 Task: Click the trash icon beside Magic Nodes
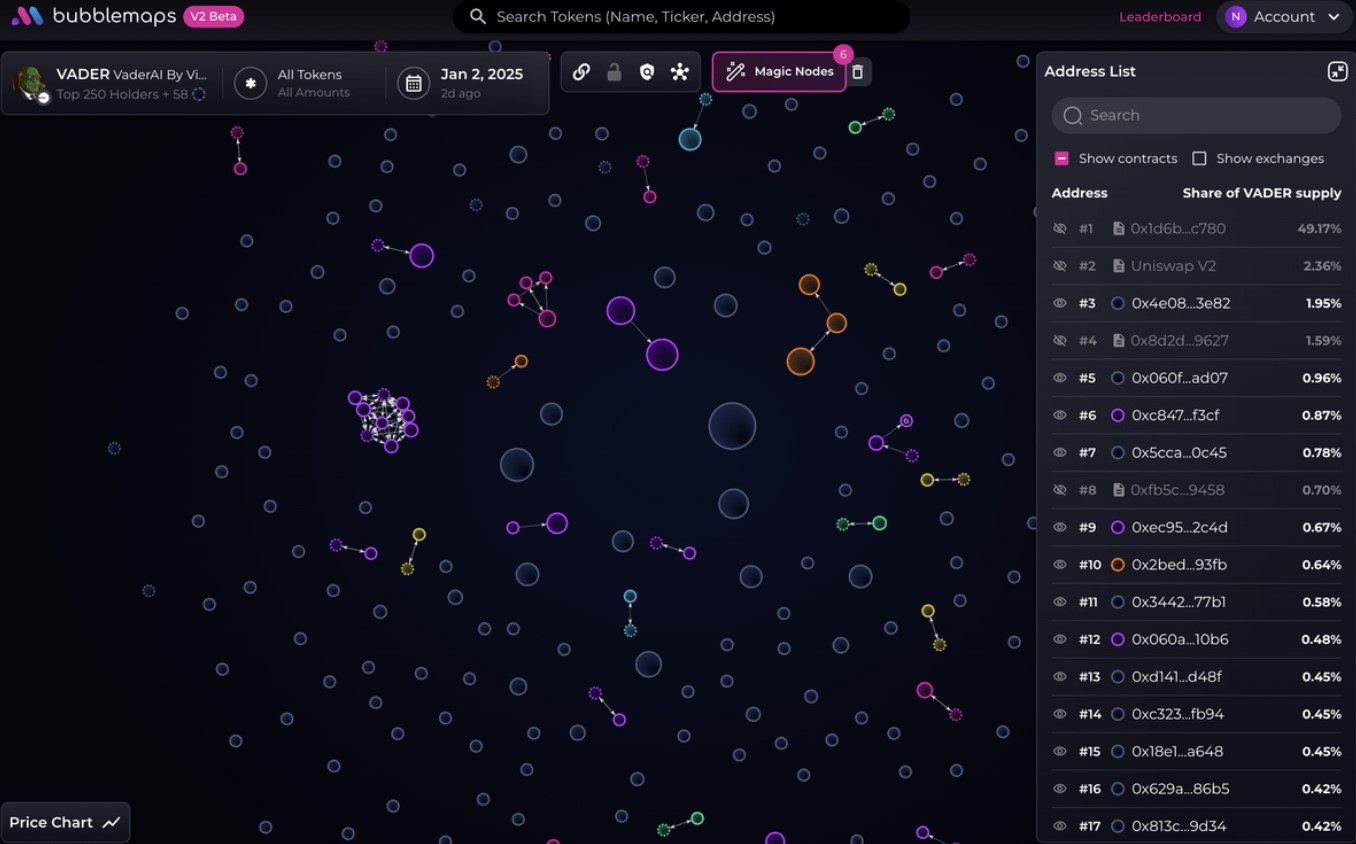(858, 72)
